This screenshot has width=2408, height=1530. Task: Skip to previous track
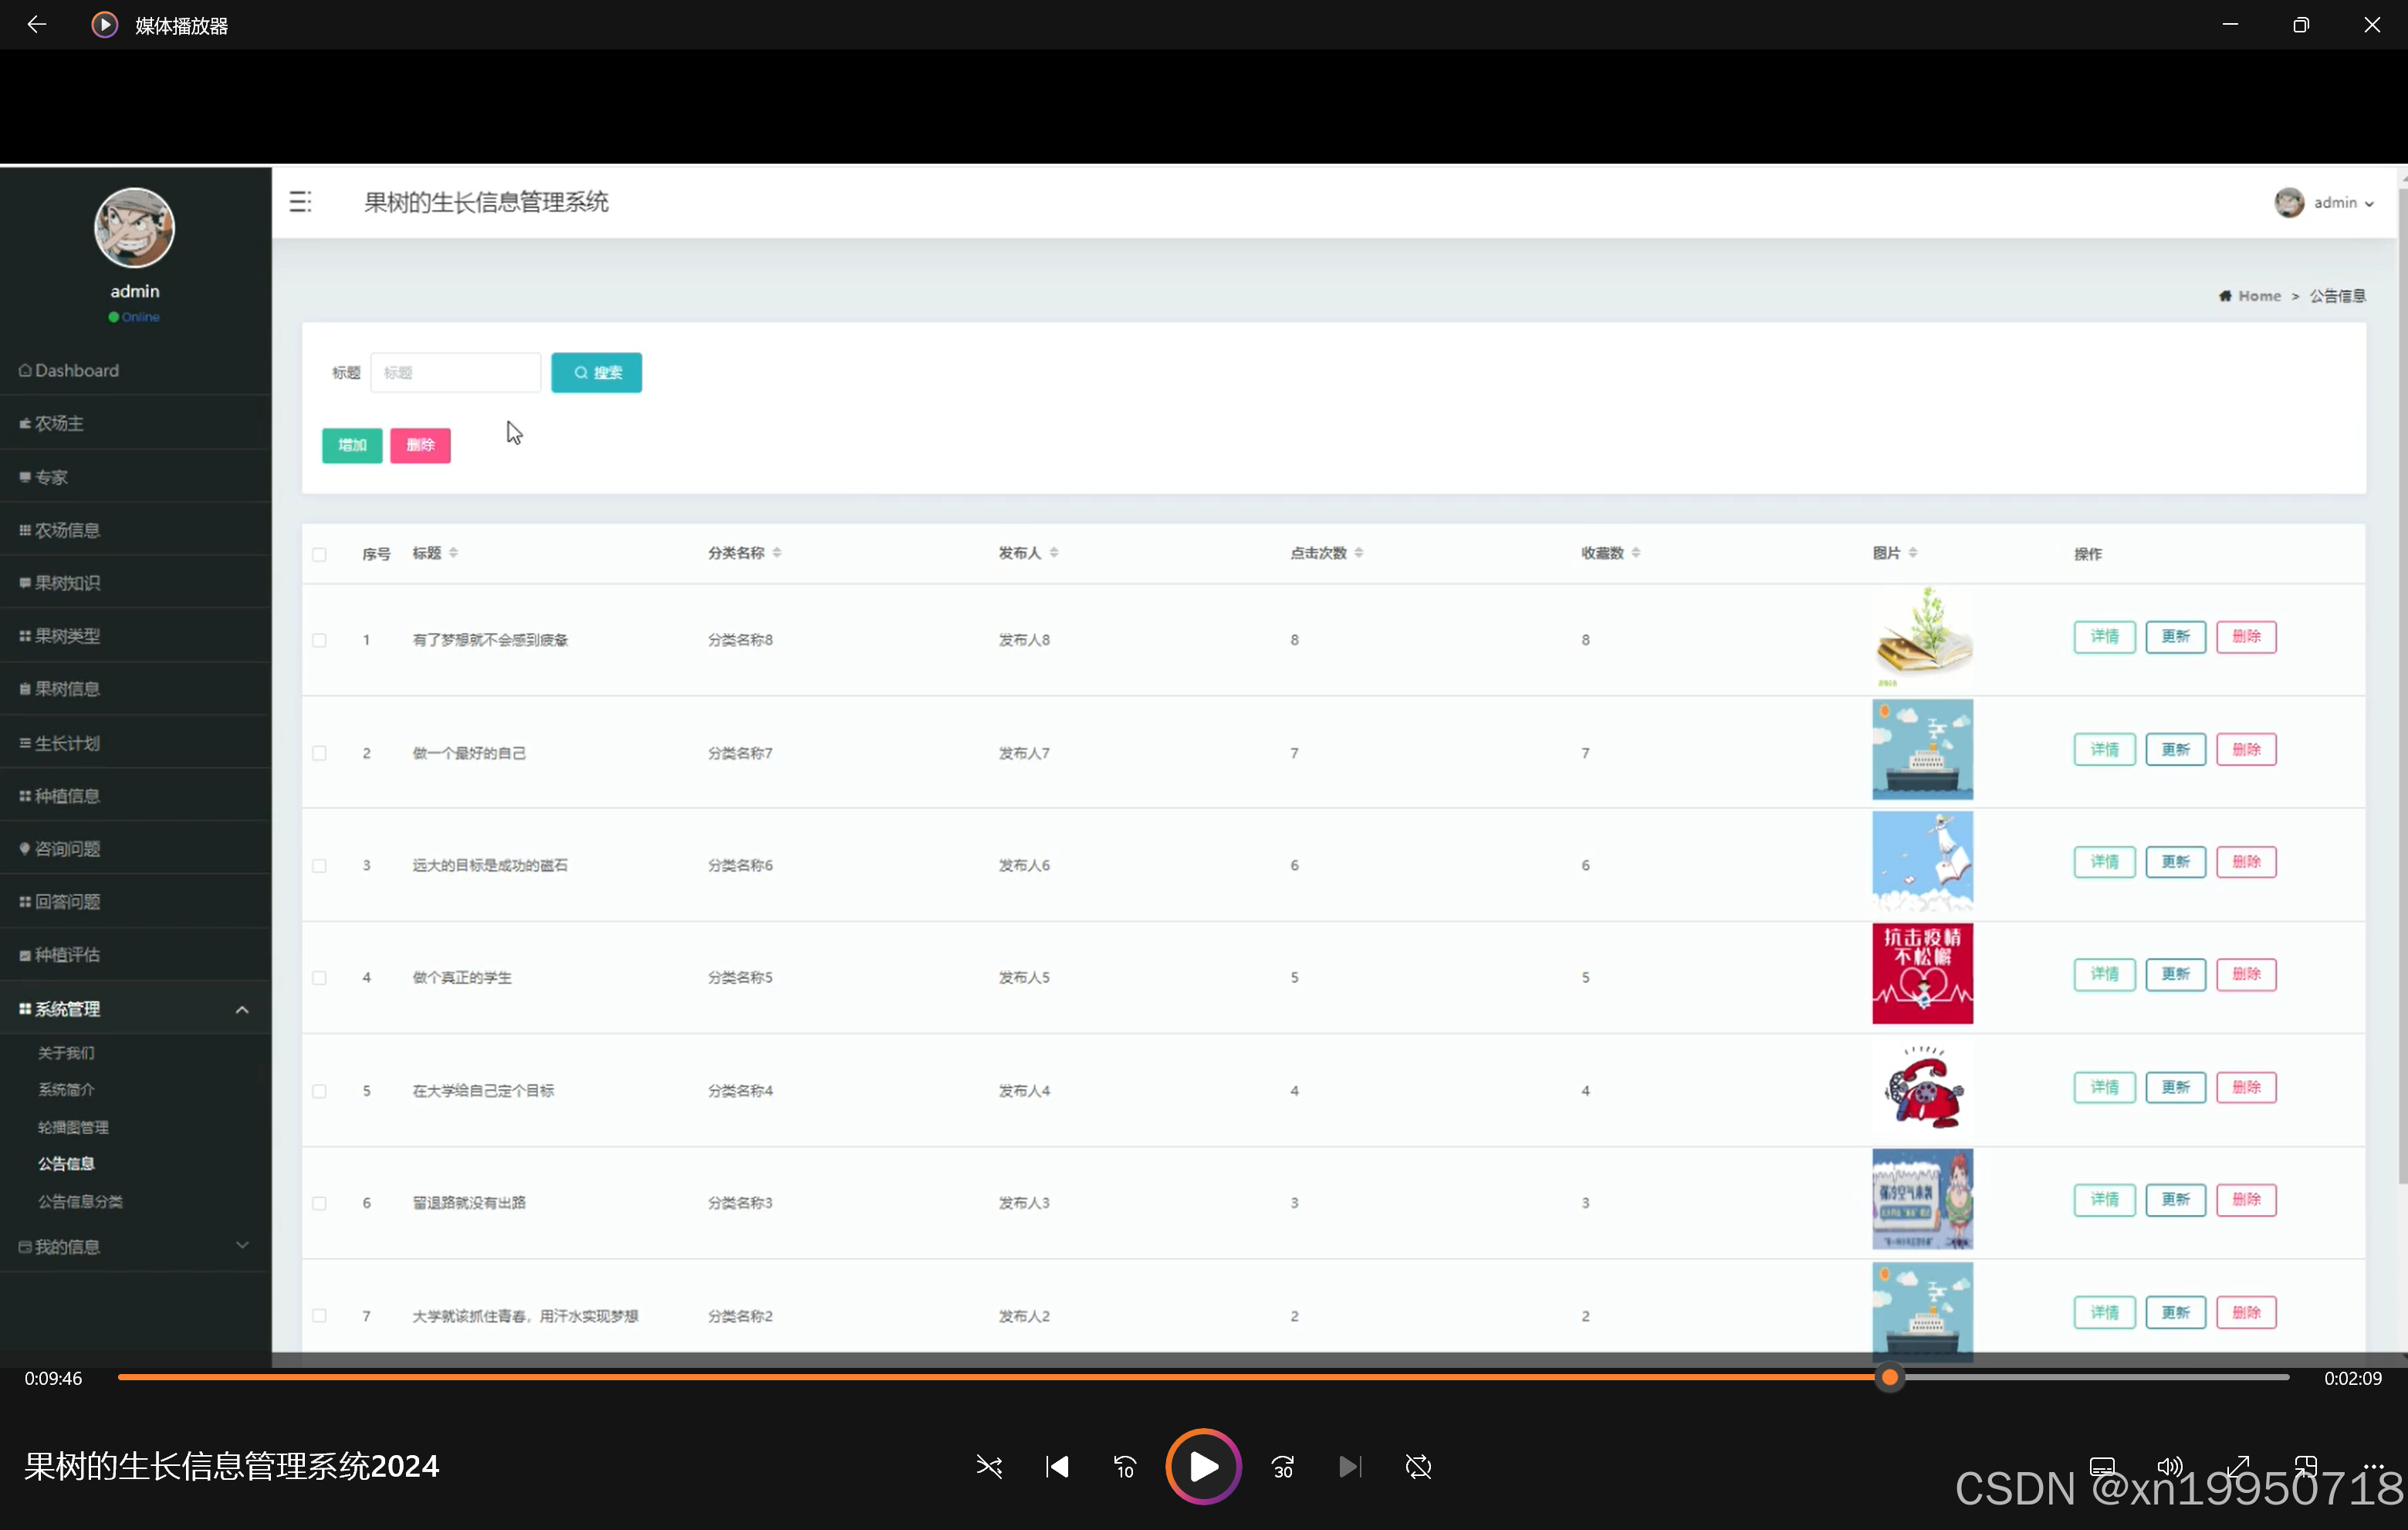1057,1467
